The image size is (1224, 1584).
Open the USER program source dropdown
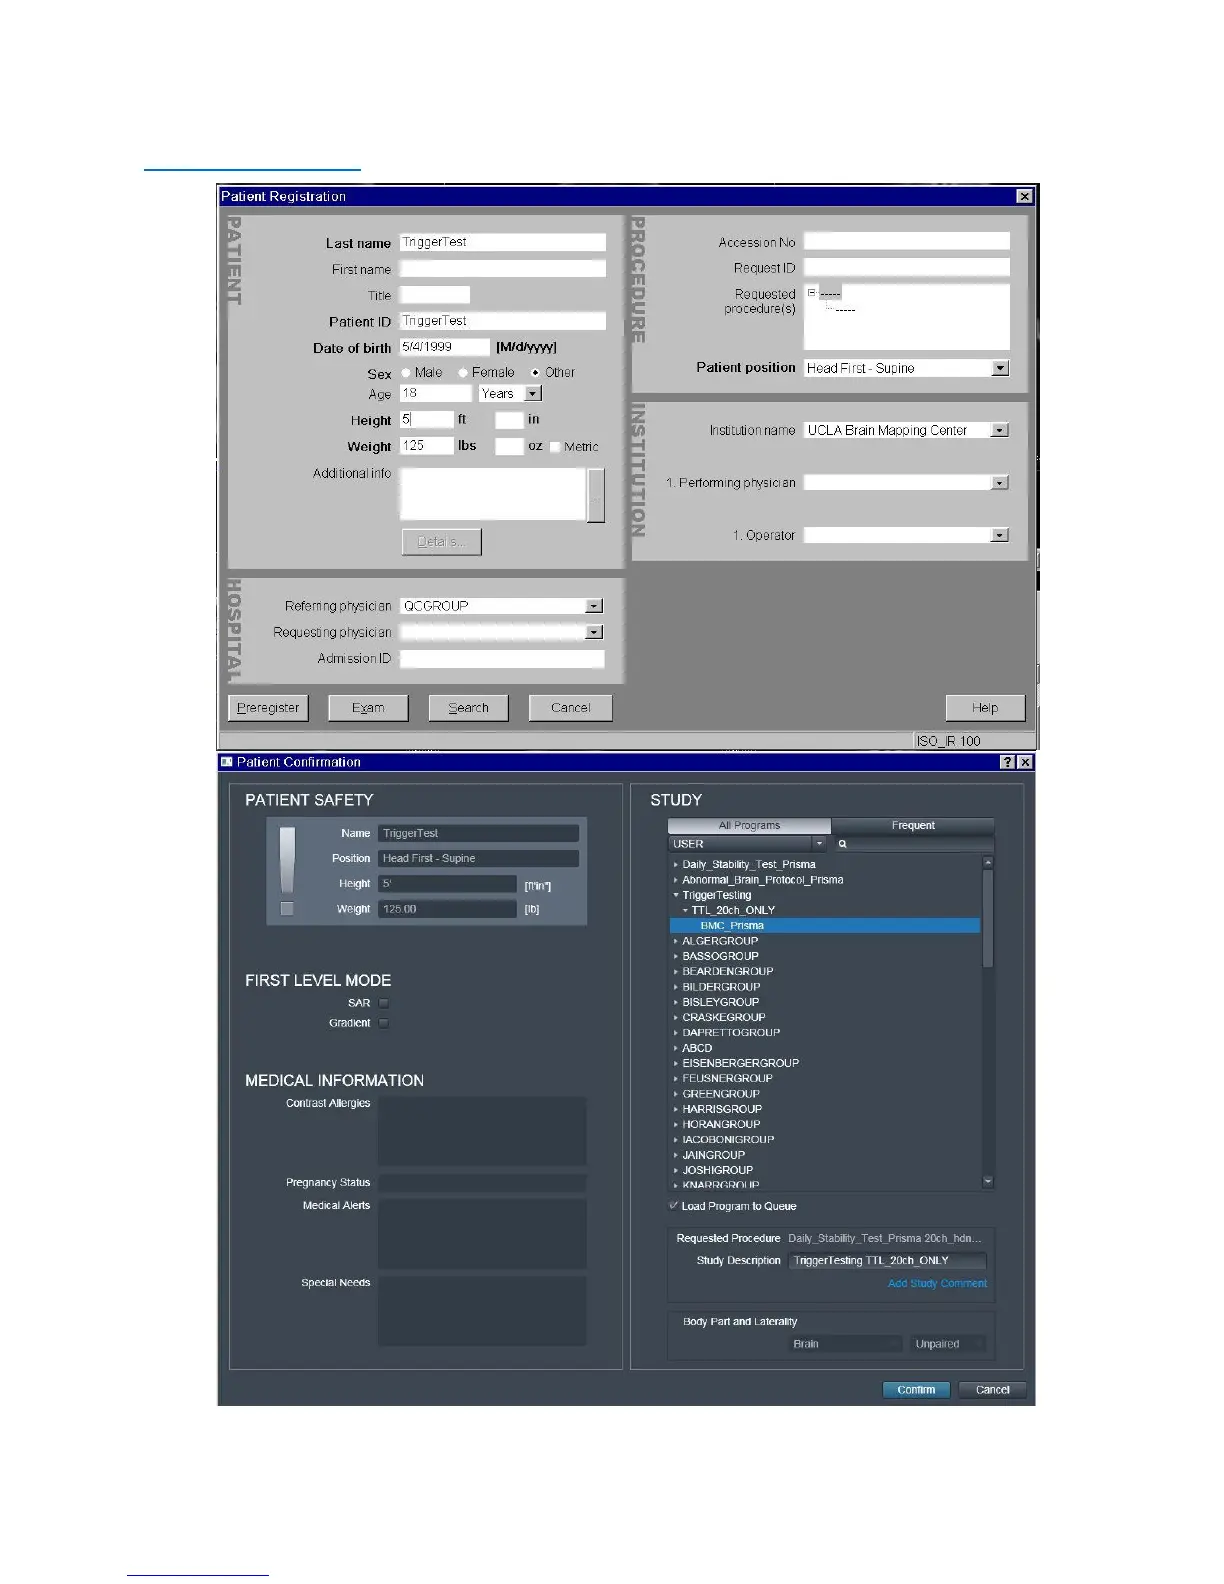pyautogui.click(x=819, y=844)
